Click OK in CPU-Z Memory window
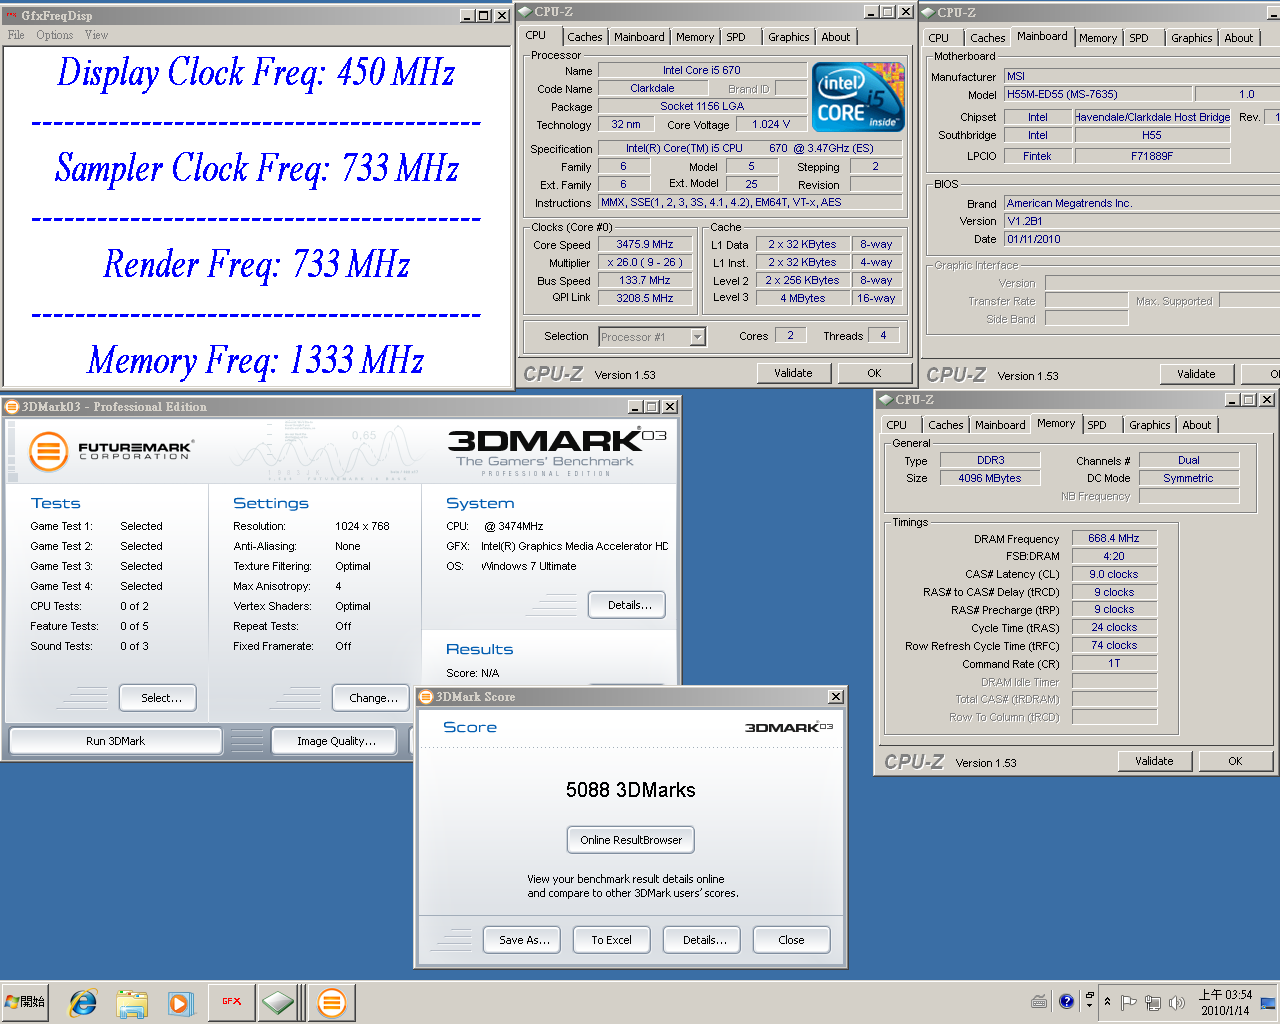The height and width of the screenshot is (1024, 1280). [1236, 761]
